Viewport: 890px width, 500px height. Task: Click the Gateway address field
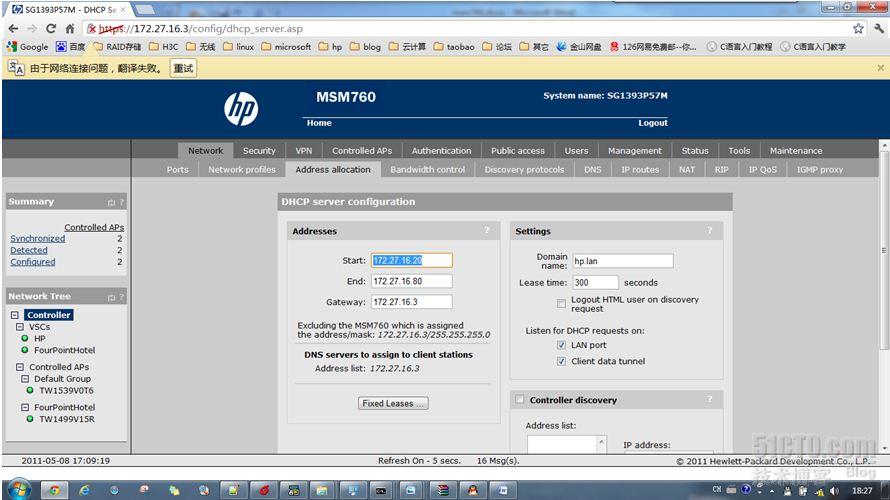(x=412, y=301)
